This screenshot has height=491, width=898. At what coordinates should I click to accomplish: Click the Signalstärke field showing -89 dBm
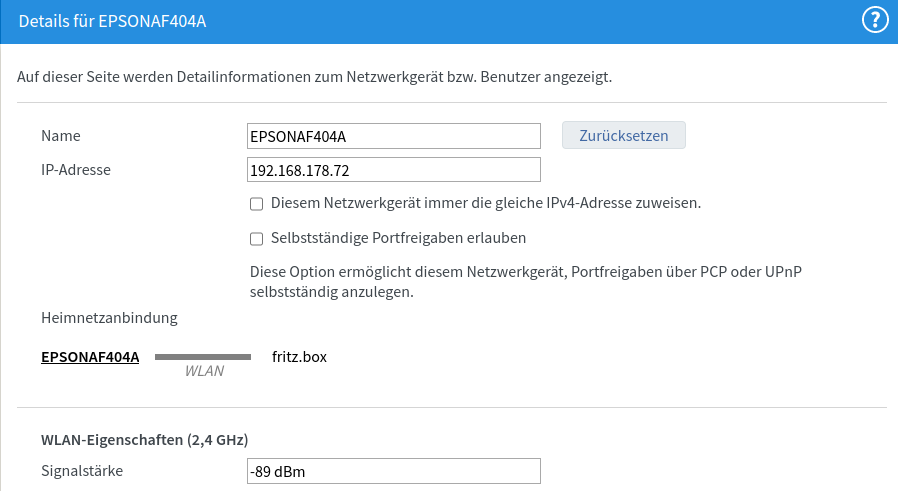(x=393, y=471)
